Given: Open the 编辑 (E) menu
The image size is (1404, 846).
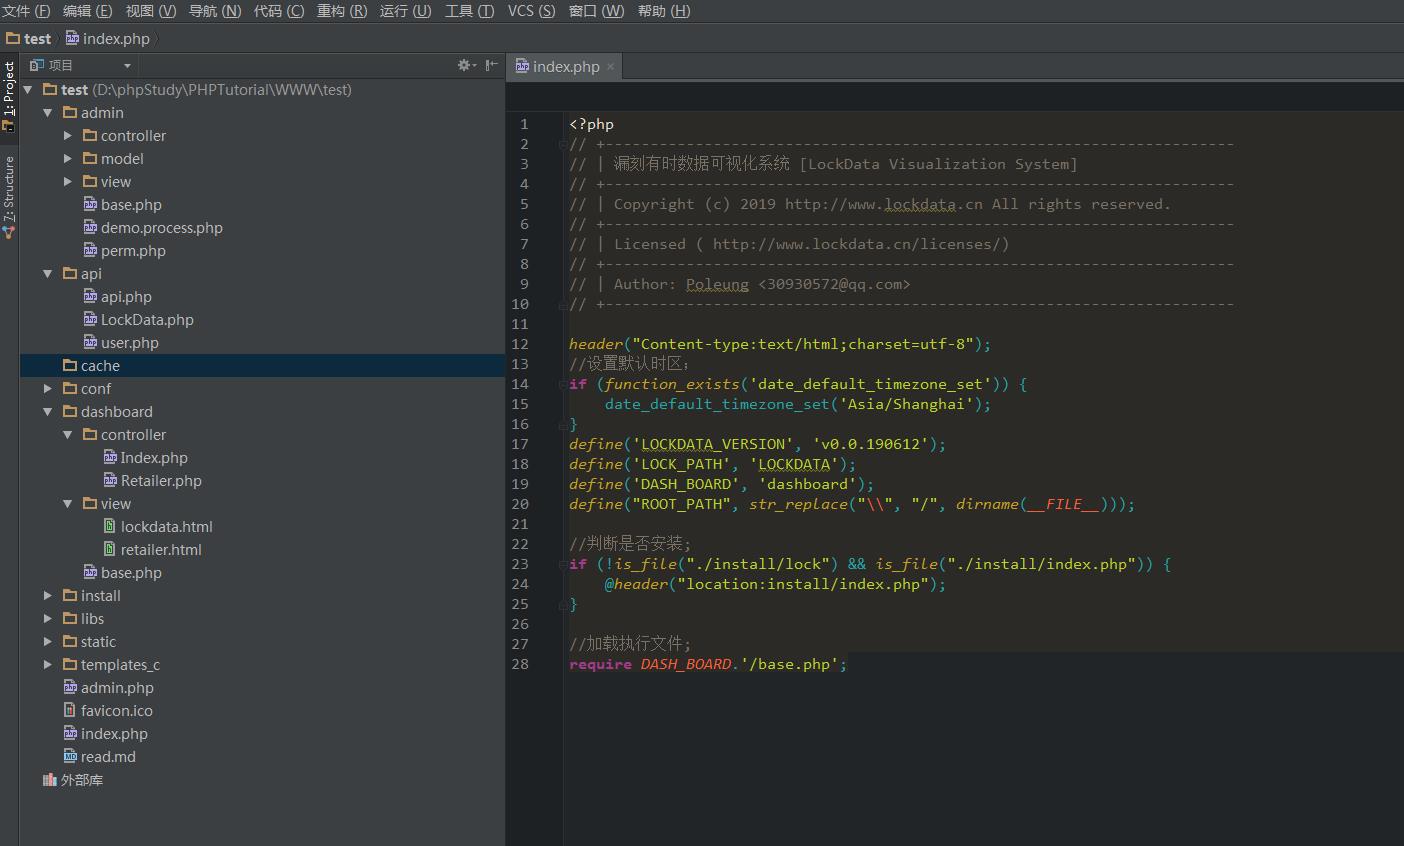Looking at the screenshot, I should coord(88,11).
